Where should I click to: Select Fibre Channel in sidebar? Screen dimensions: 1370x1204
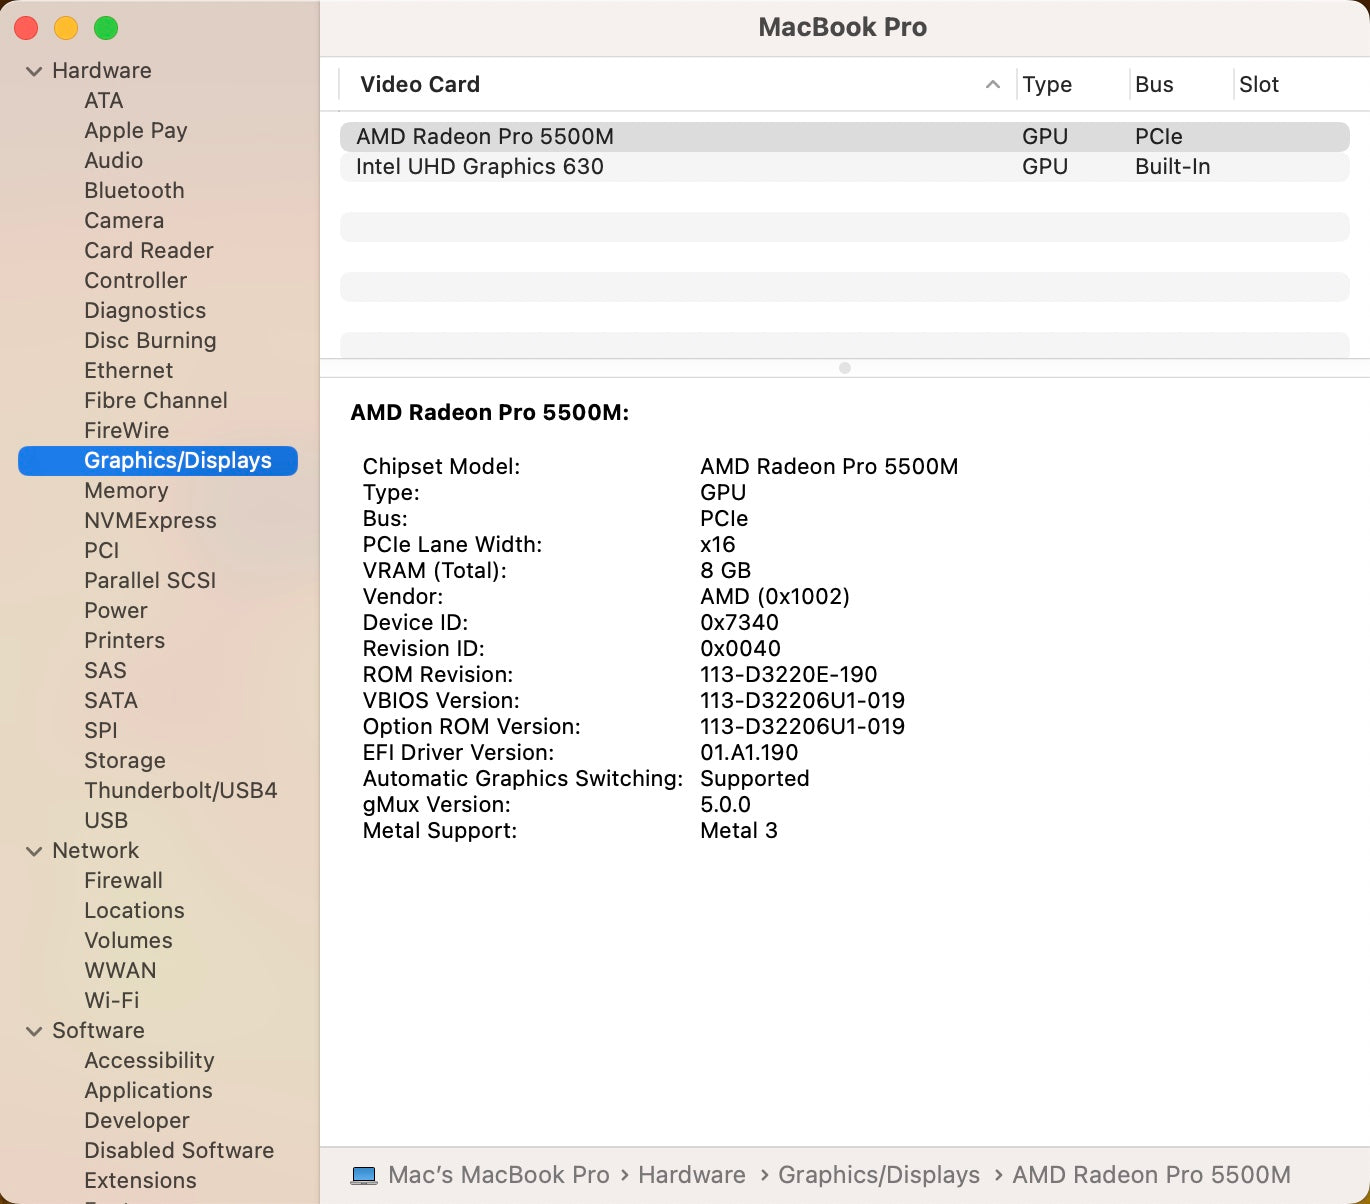tap(156, 401)
